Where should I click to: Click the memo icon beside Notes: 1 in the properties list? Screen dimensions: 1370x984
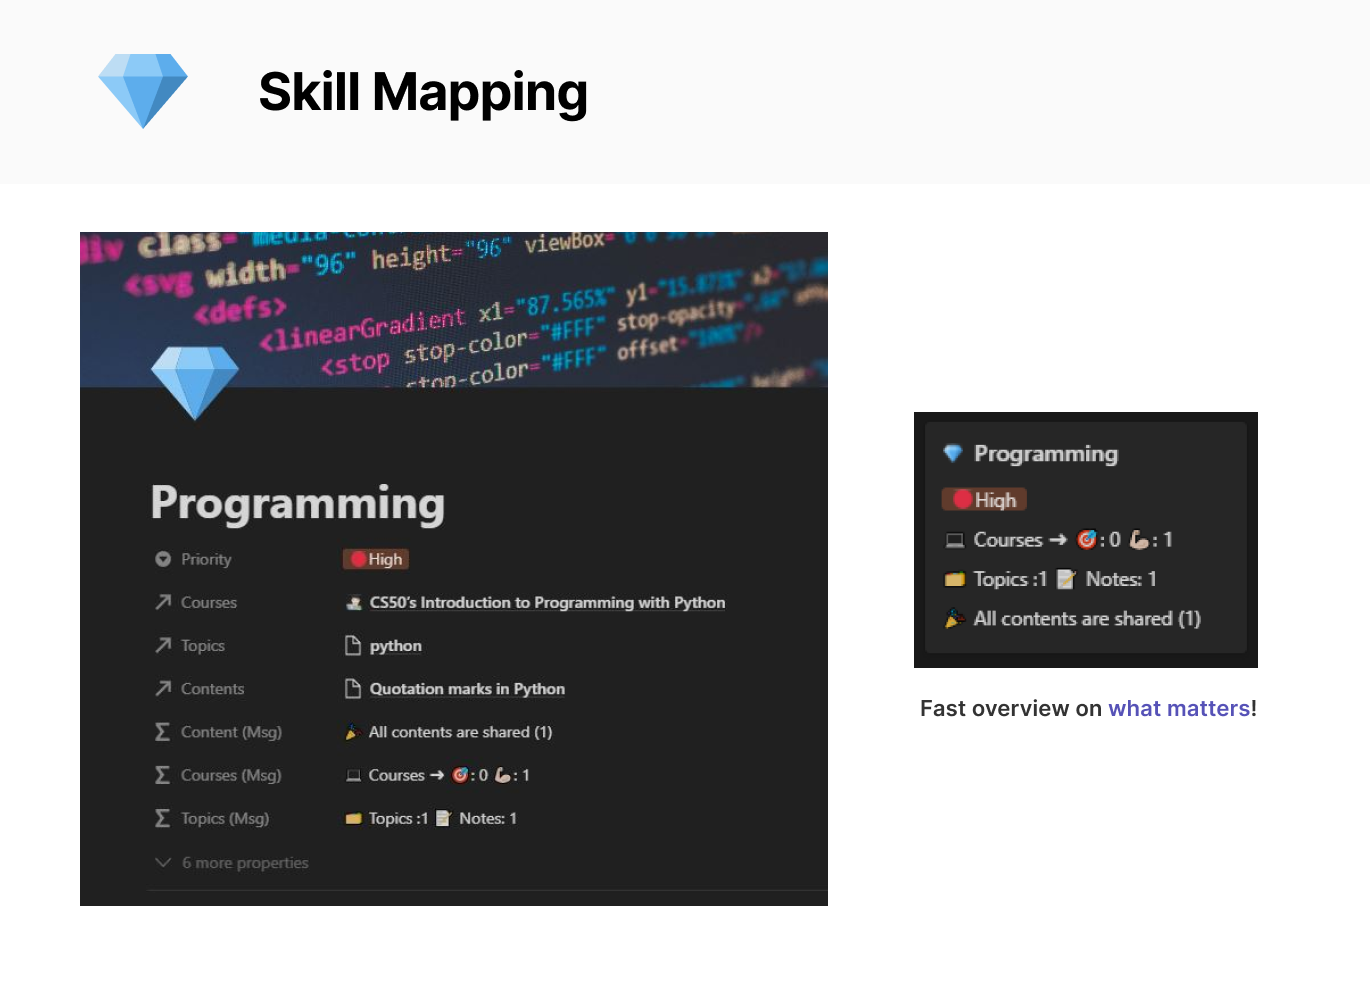pos(444,818)
